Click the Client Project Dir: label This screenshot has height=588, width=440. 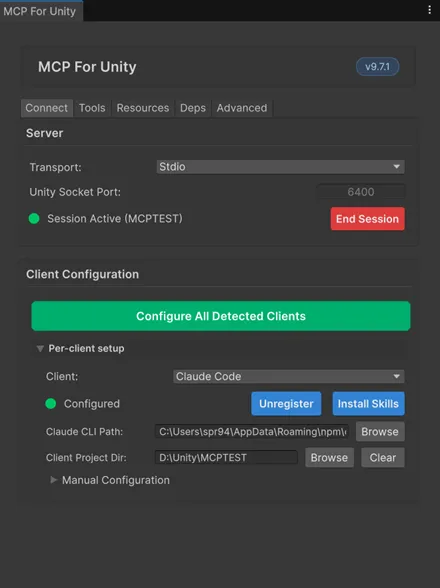click(86, 458)
